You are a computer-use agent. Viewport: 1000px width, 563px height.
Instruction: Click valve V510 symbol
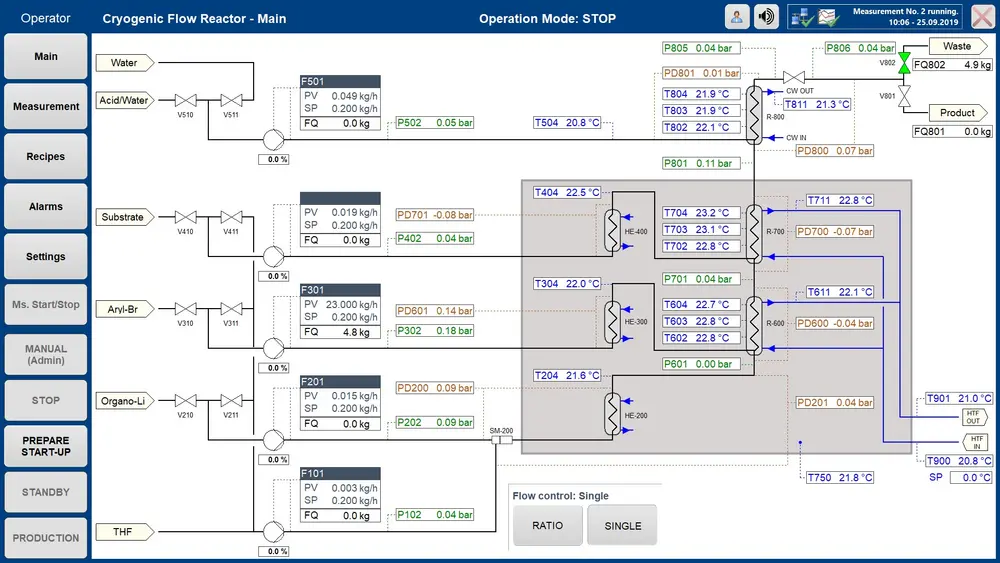[x=186, y=100]
